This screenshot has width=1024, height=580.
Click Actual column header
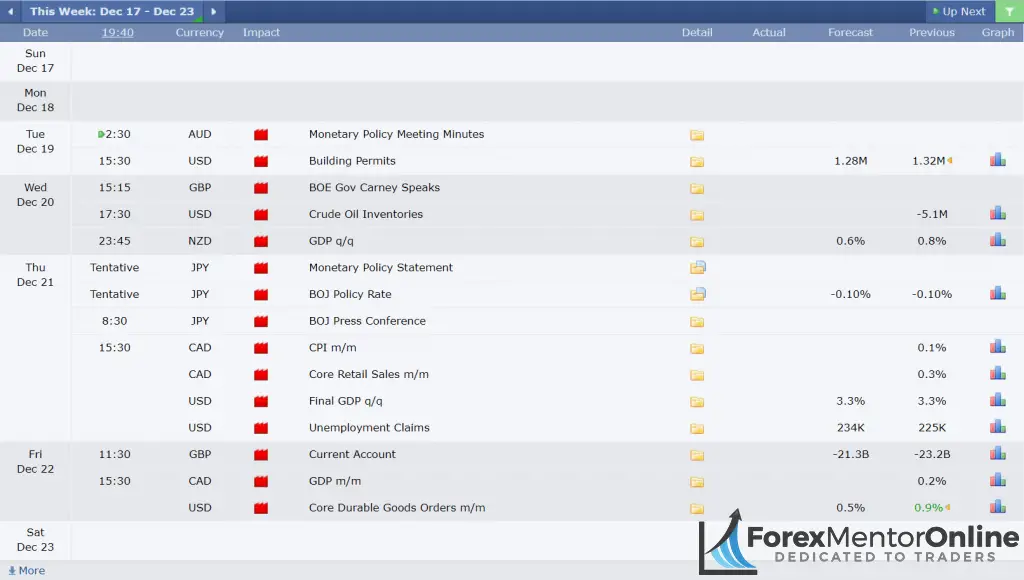coord(769,32)
